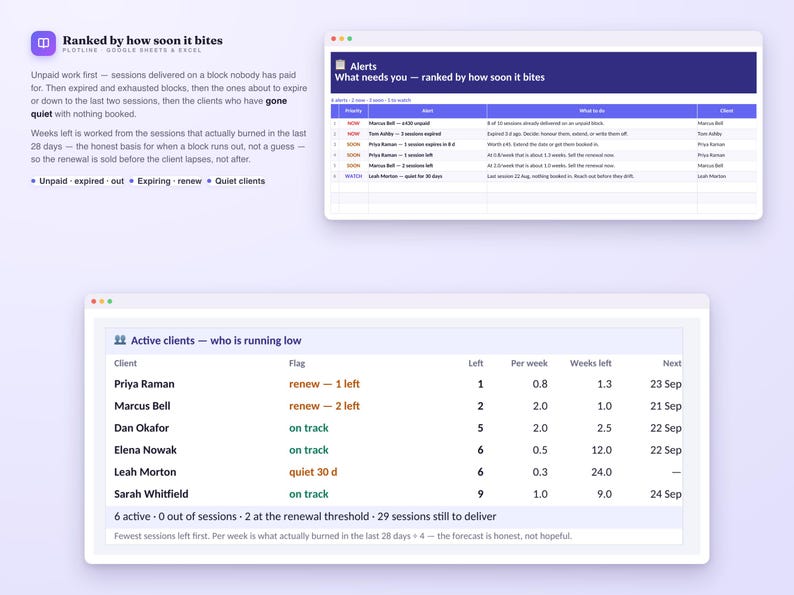The width and height of the screenshot is (794, 595).
Task: Click NOW priority on Tom Ashby alert
Action: click(353, 134)
